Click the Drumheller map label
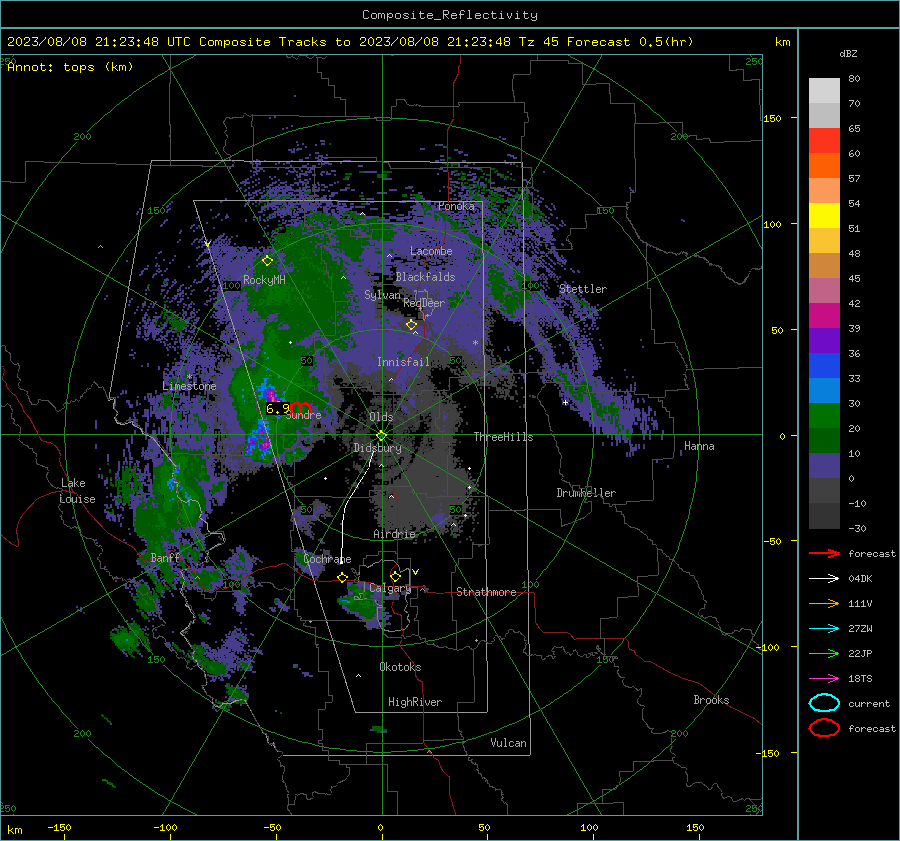900x841 pixels. click(x=586, y=493)
